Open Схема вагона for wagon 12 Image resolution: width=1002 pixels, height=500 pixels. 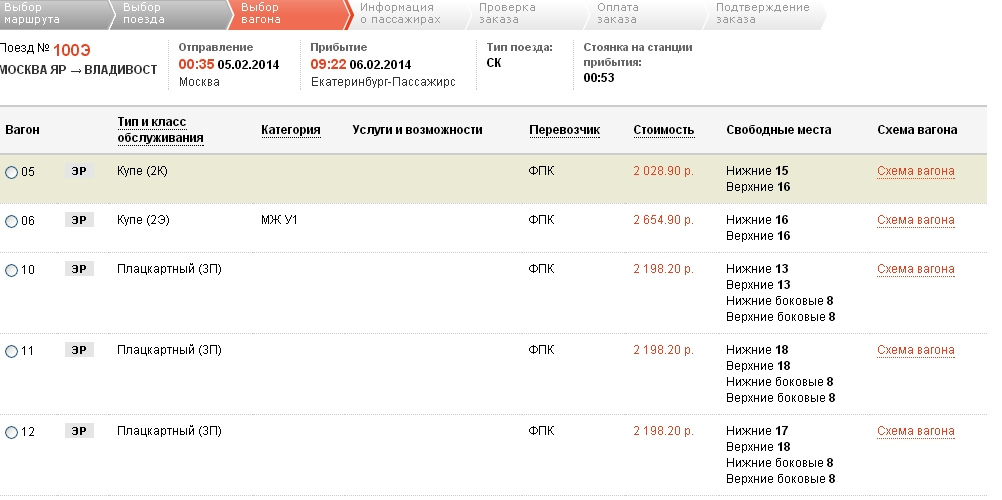click(915, 431)
